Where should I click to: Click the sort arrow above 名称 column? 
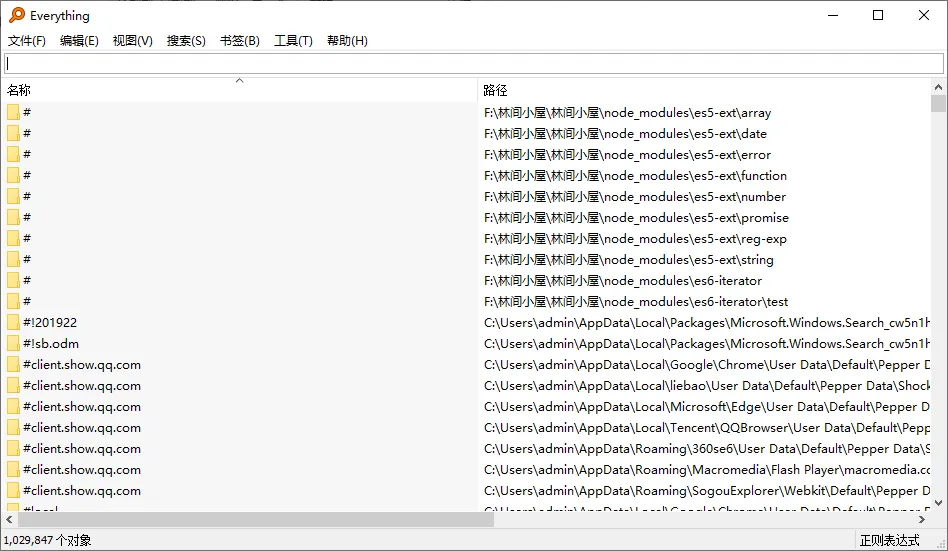click(239, 80)
